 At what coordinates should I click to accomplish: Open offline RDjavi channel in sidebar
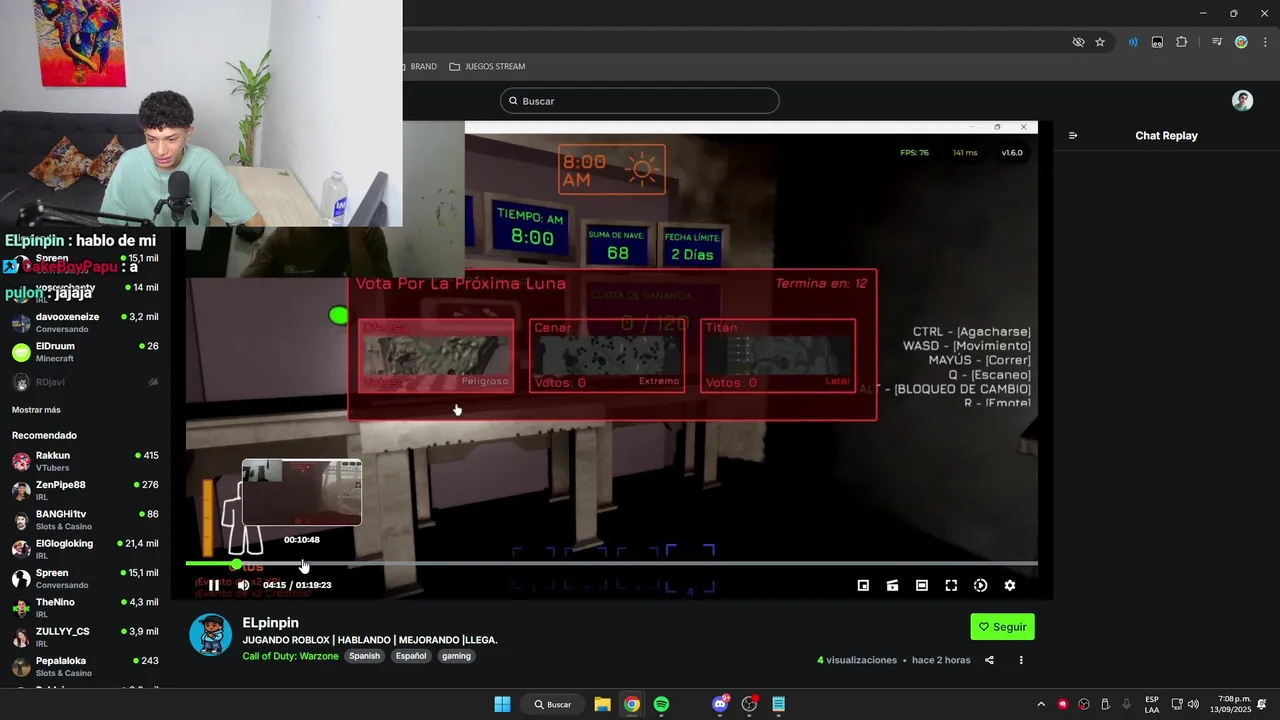(x=85, y=381)
